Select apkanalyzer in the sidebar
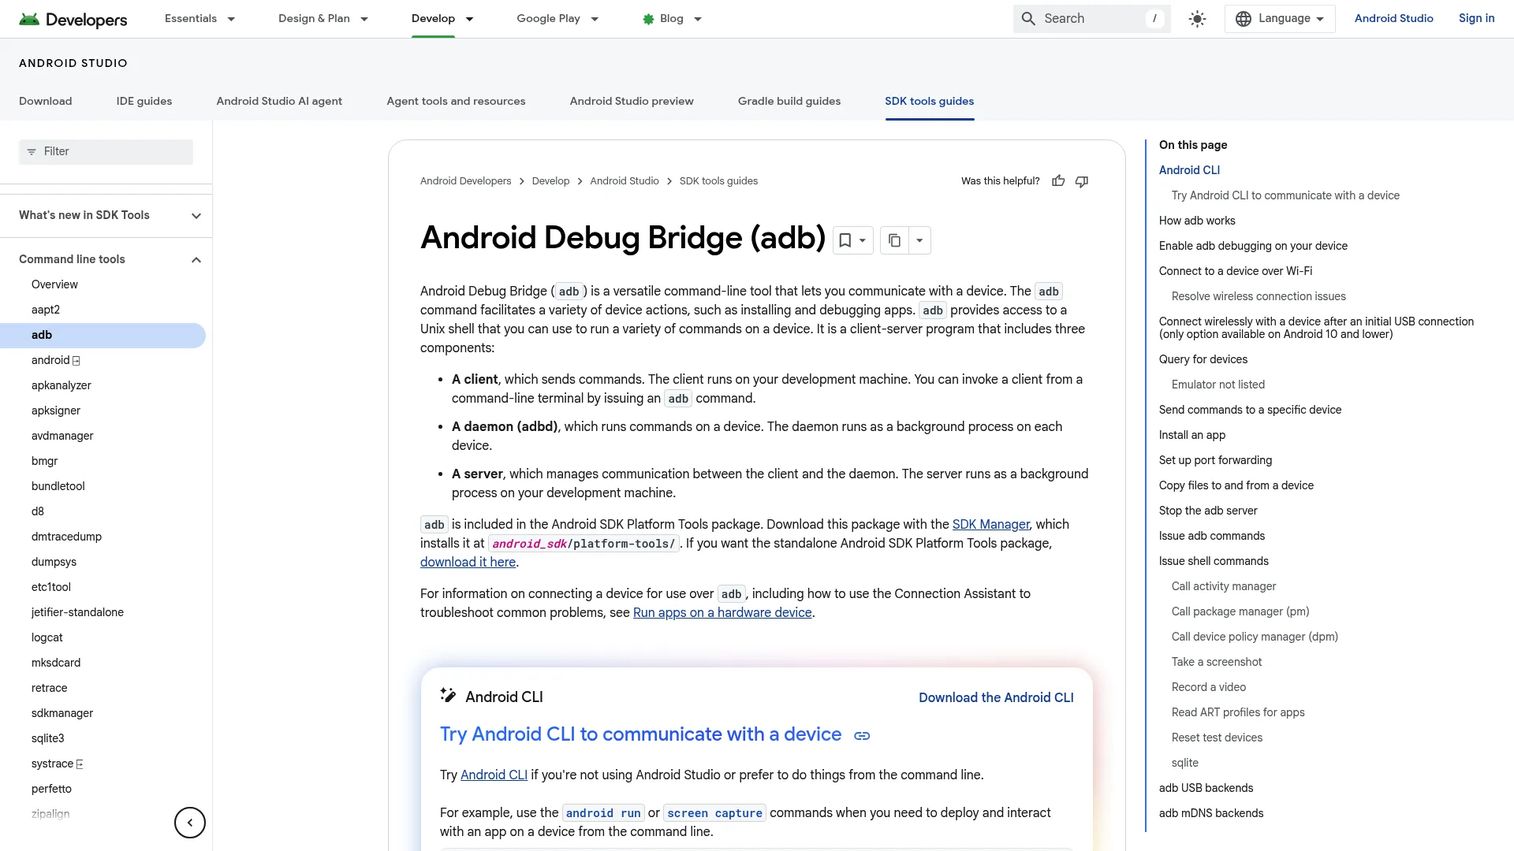Screen dimensions: 1514x851 click(x=61, y=386)
